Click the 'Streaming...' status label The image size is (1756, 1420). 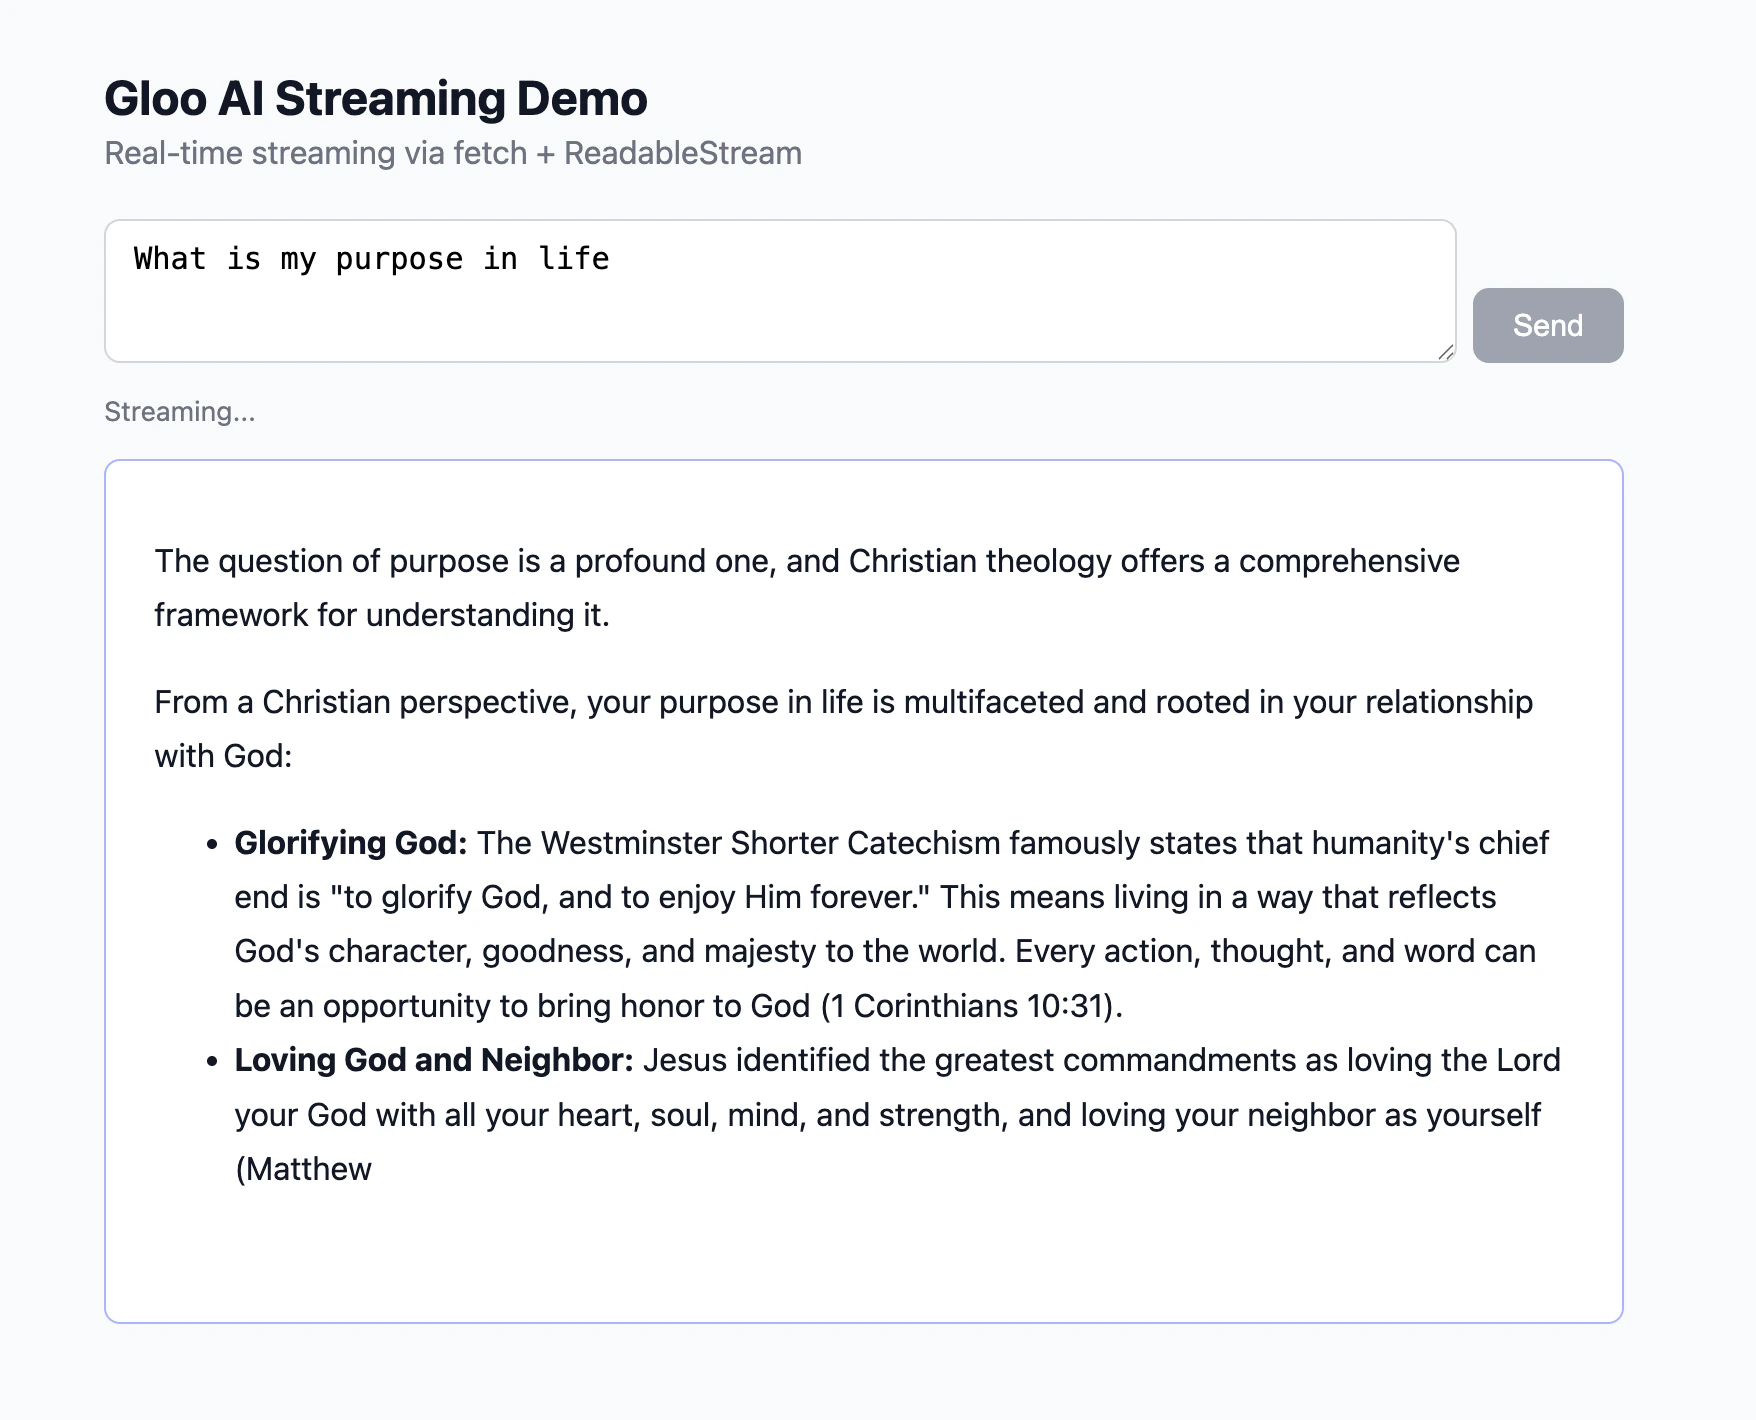tap(180, 411)
